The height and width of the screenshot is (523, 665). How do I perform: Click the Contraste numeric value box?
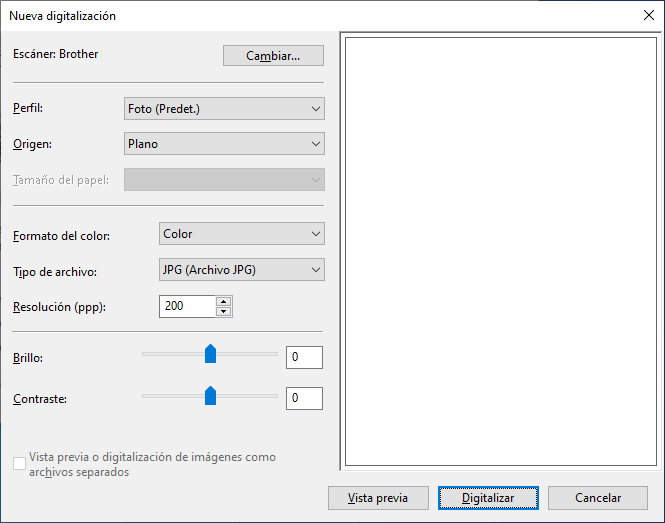click(x=304, y=398)
